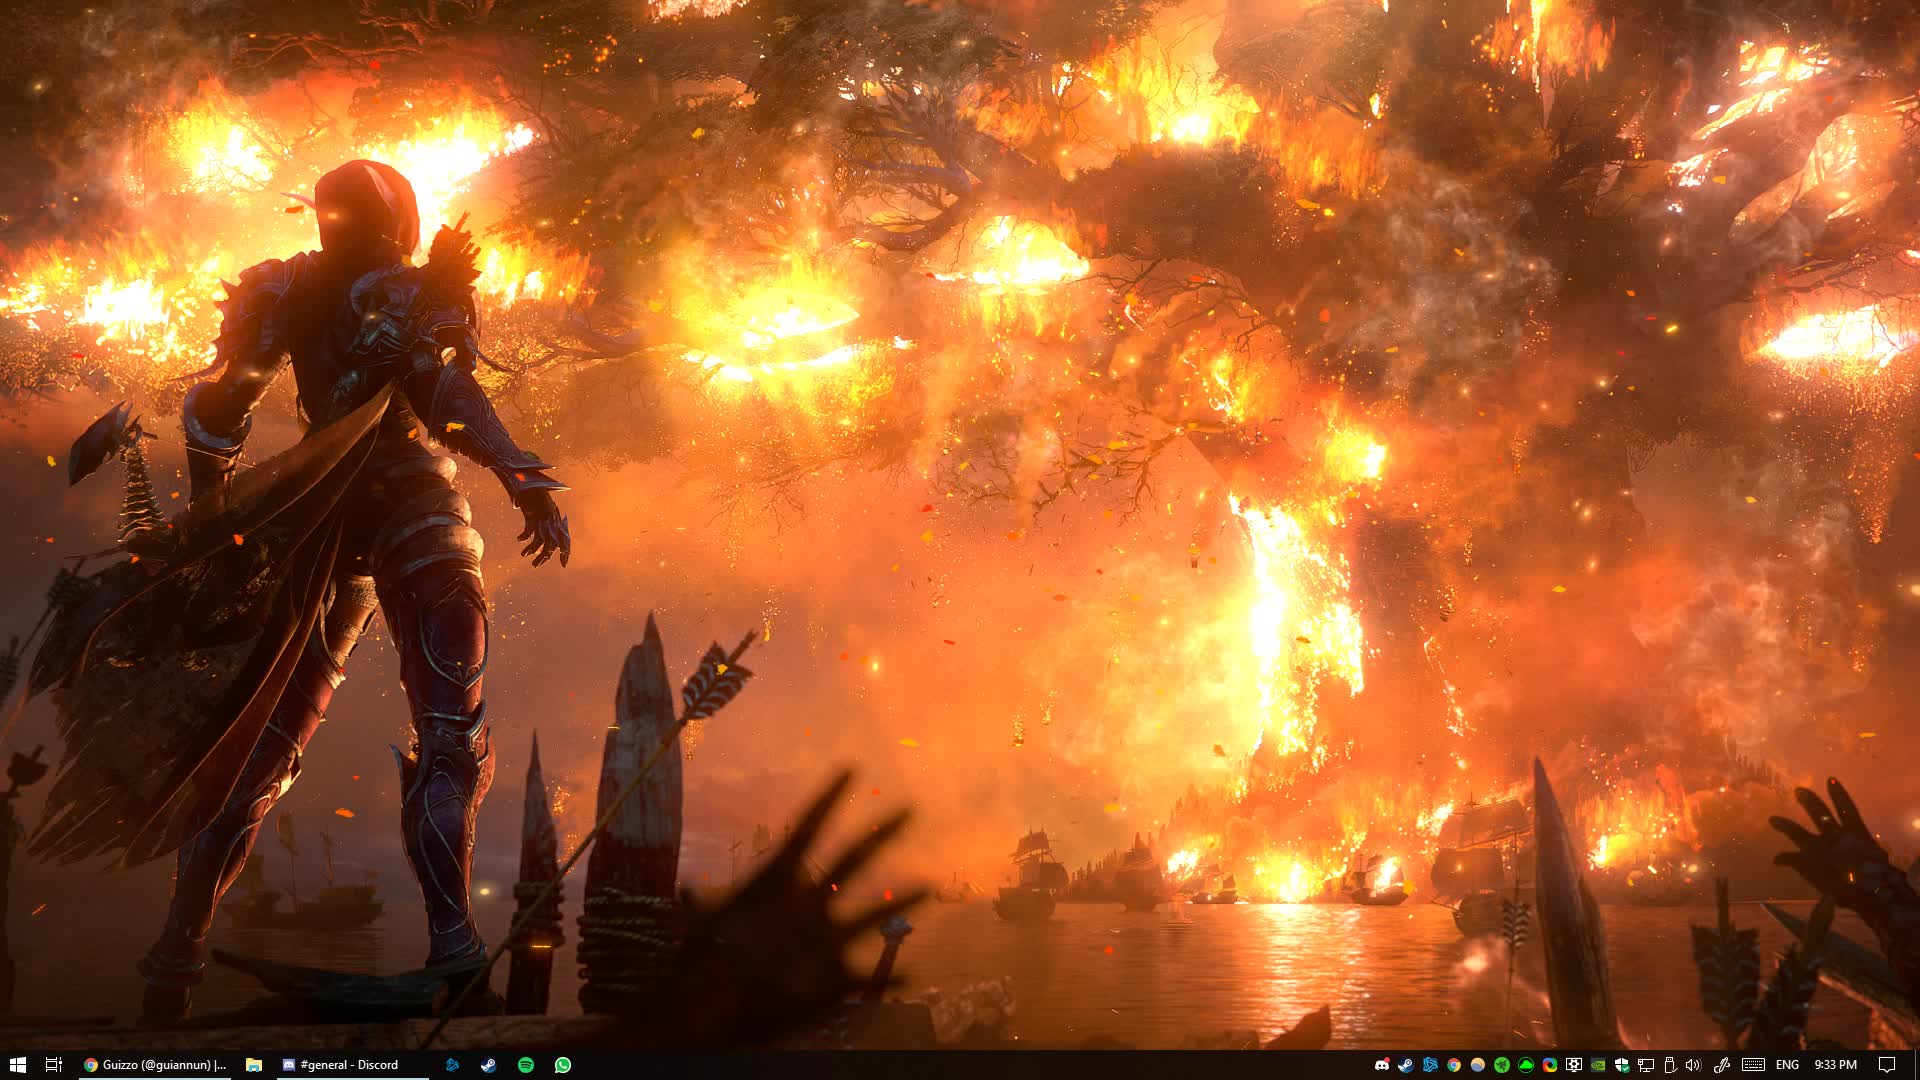Open Windows Security shield in the tray
The height and width of the screenshot is (1080, 1920).
coord(1621,1064)
